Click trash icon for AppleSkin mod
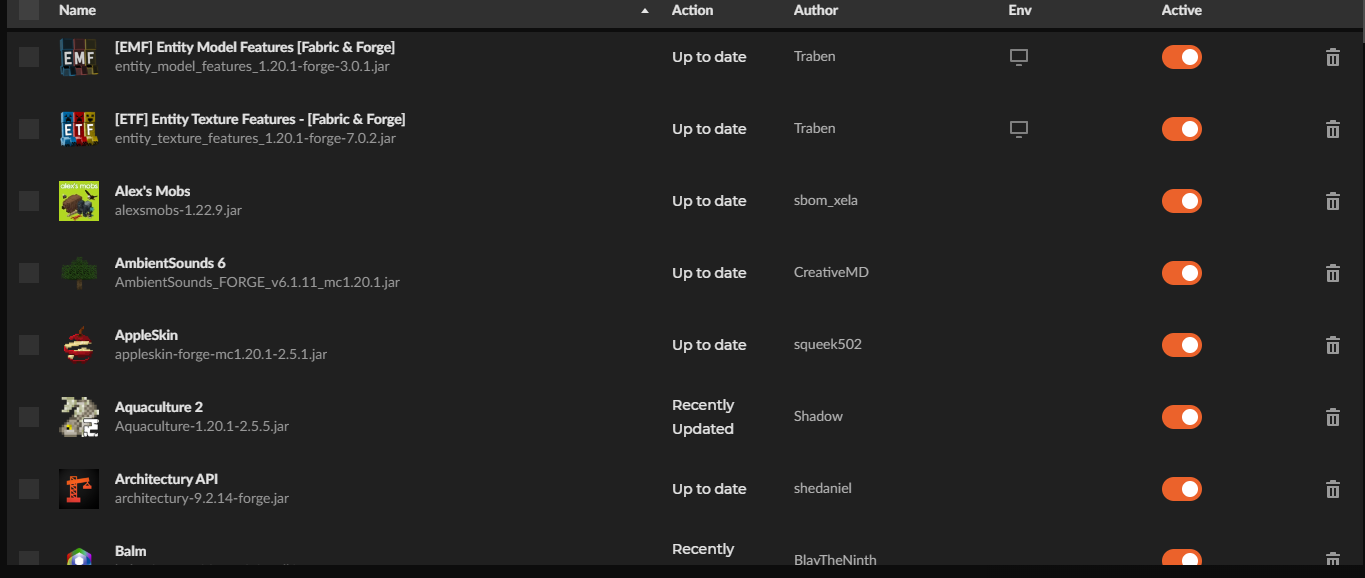Viewport: 1365px width, 578px height. pos(1332,345)
